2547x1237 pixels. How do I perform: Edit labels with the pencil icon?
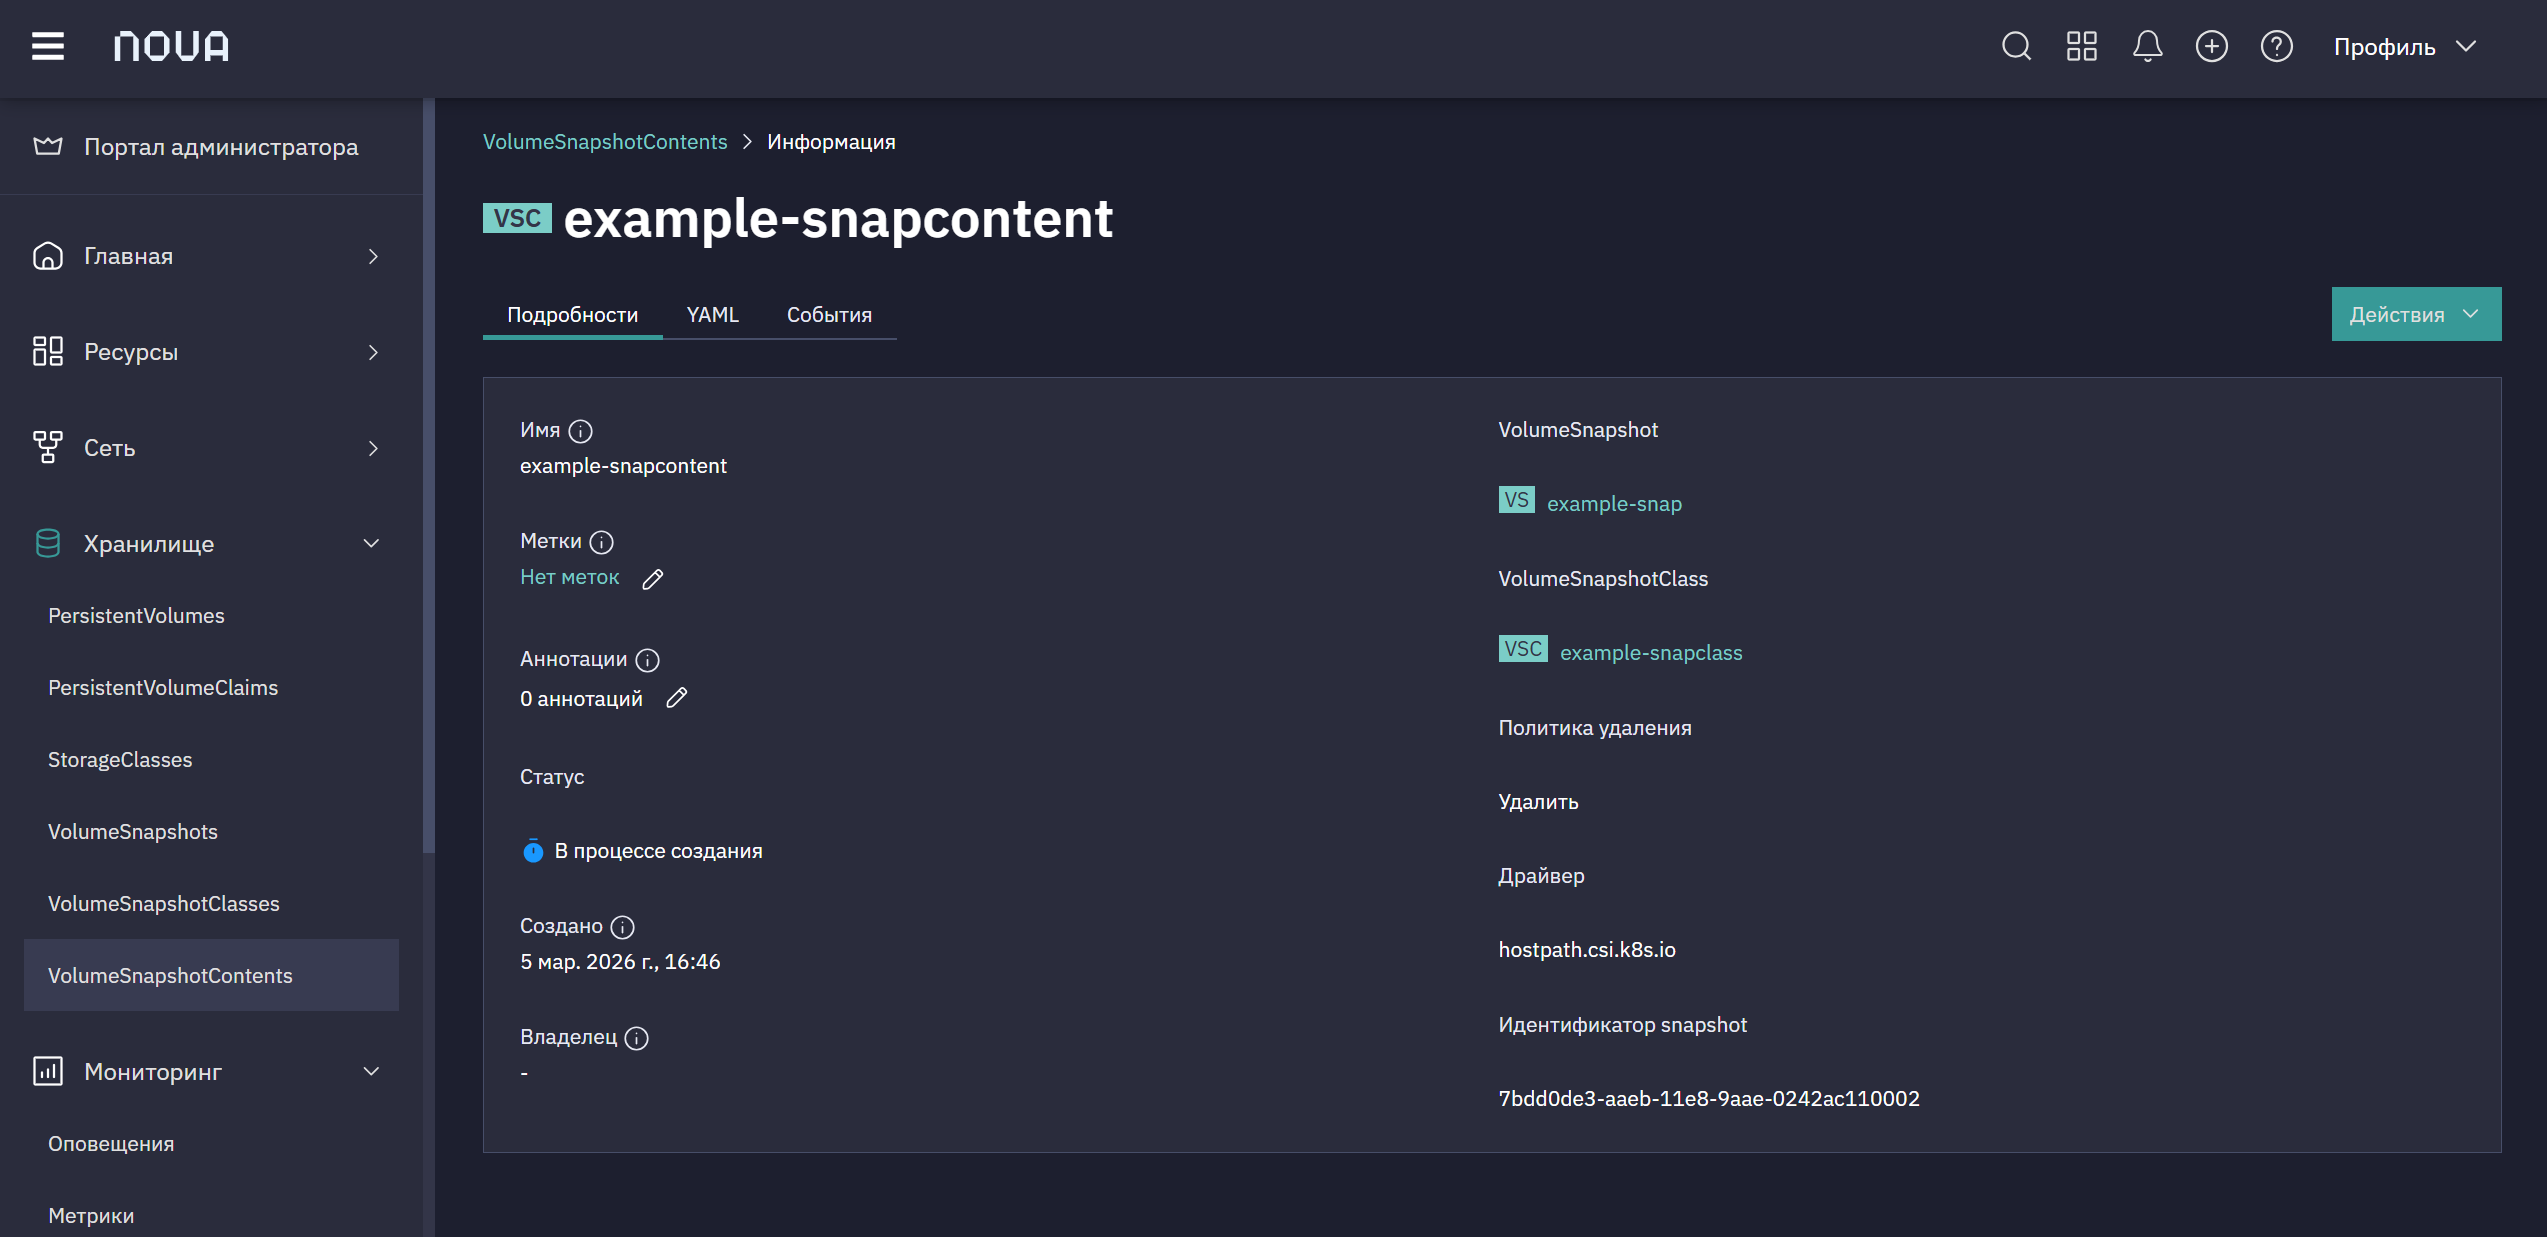click(653, 579)
